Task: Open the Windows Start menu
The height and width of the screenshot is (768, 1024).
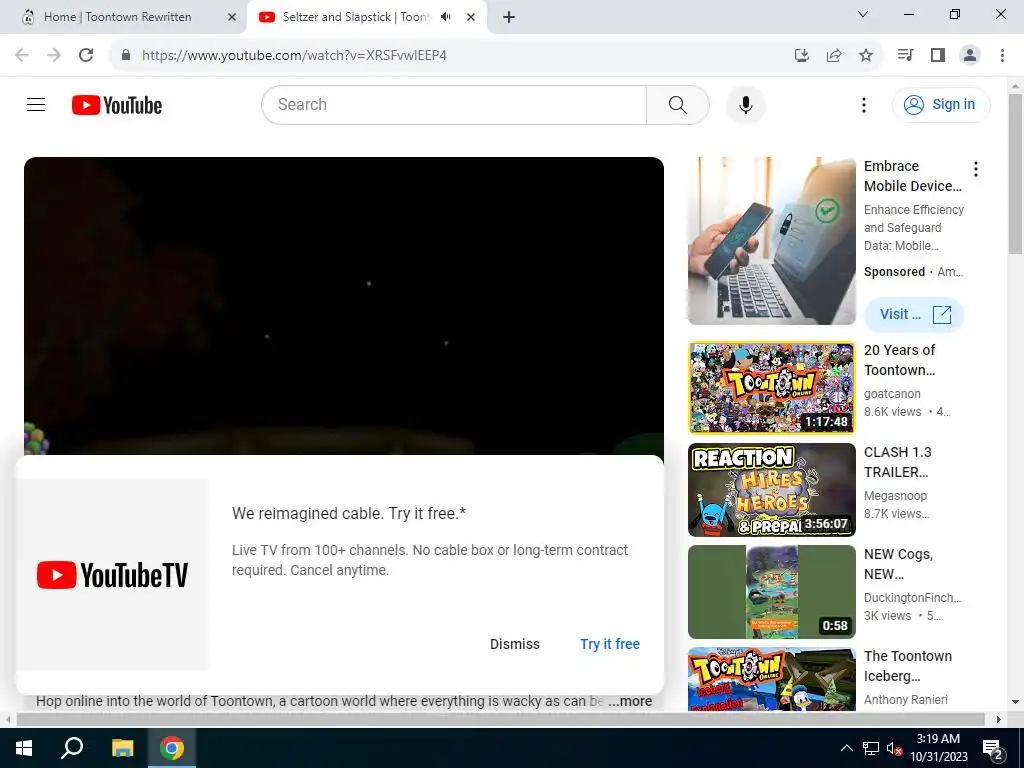Action: click(x=24, y=748)
